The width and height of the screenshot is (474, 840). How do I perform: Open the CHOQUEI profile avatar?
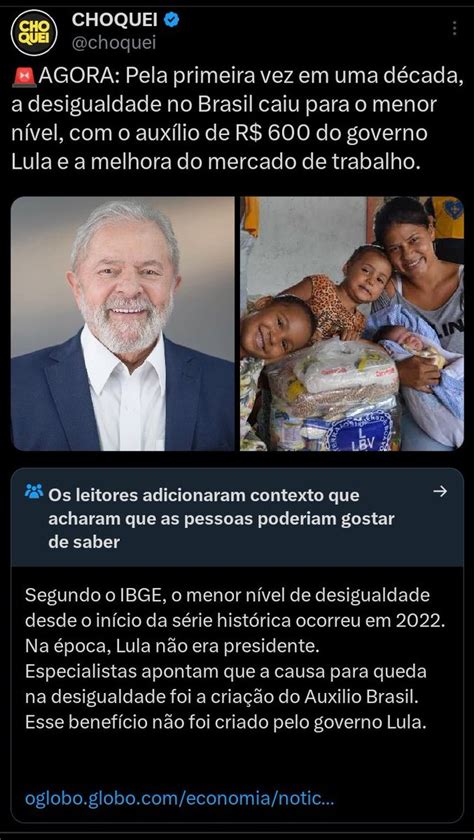(34, 32)
